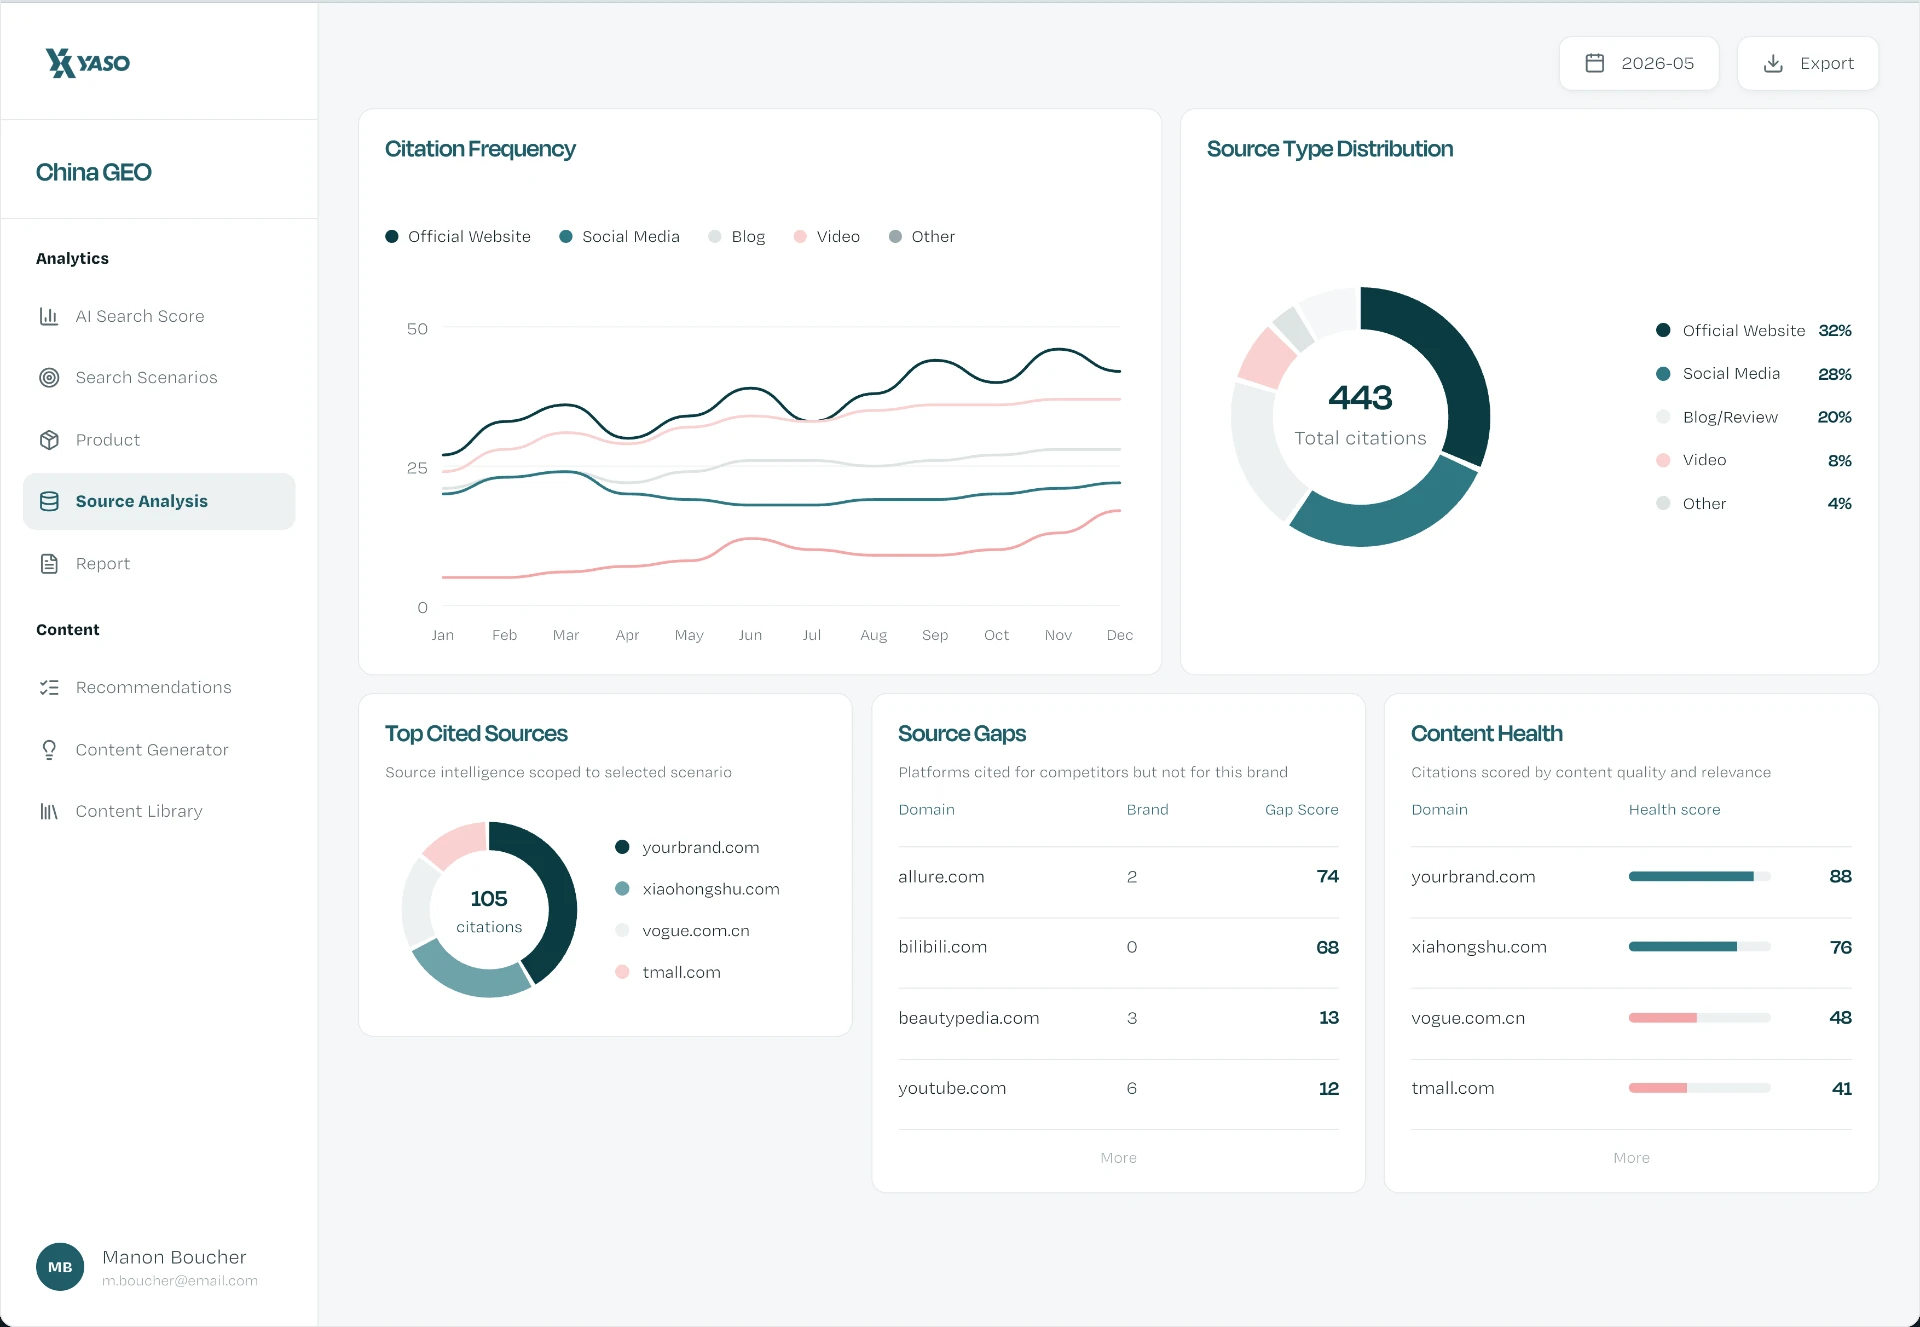Click More under Source Gaps table
The height and width of the screenshot is (1327, 1920).
click(1118, 1158)
